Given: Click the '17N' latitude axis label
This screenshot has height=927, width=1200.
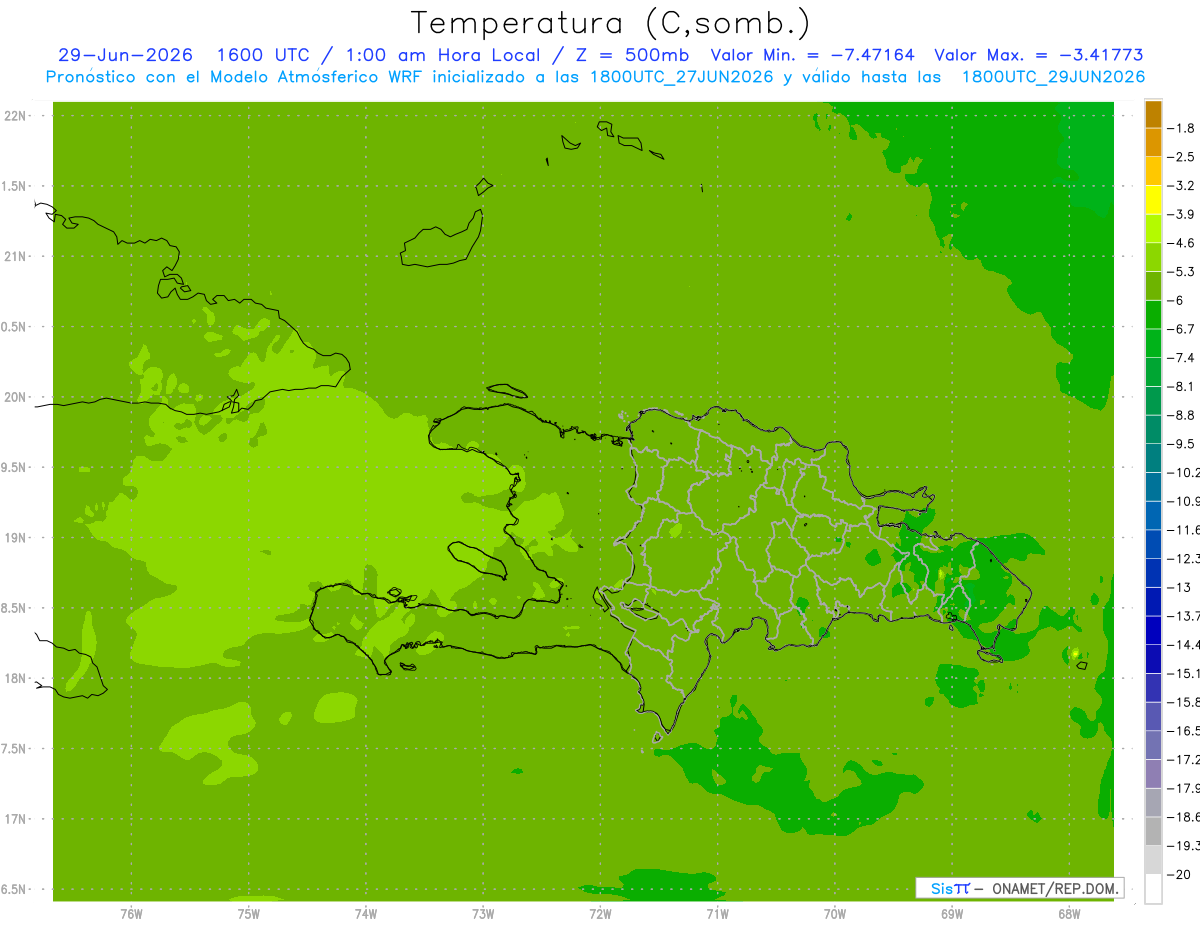Looking at the screenshot, I should point(15,819).
